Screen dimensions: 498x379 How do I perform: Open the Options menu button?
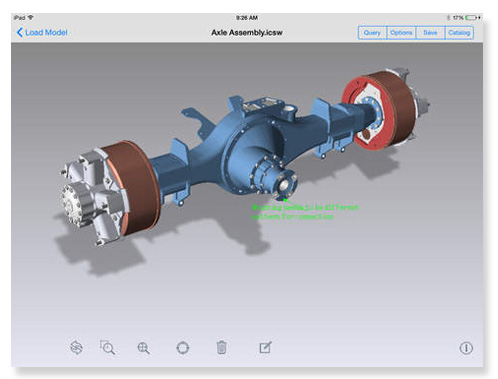point(401,33)
